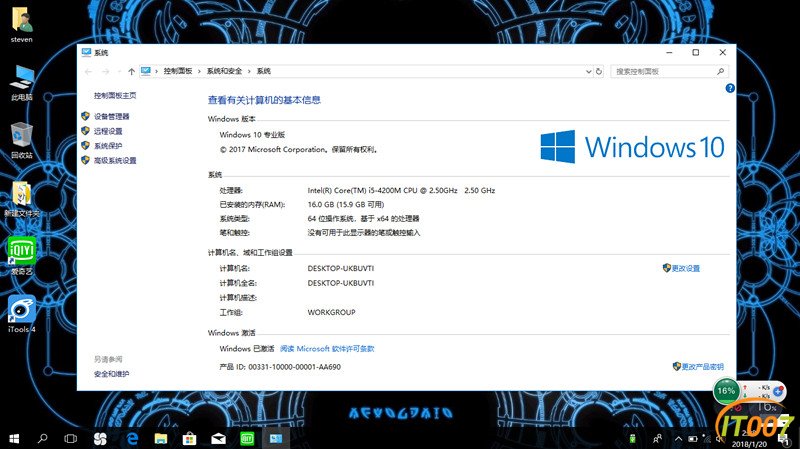Launch iTools 4 from desktop
Viewport: 800px width, 449px height.
(21, 314)
